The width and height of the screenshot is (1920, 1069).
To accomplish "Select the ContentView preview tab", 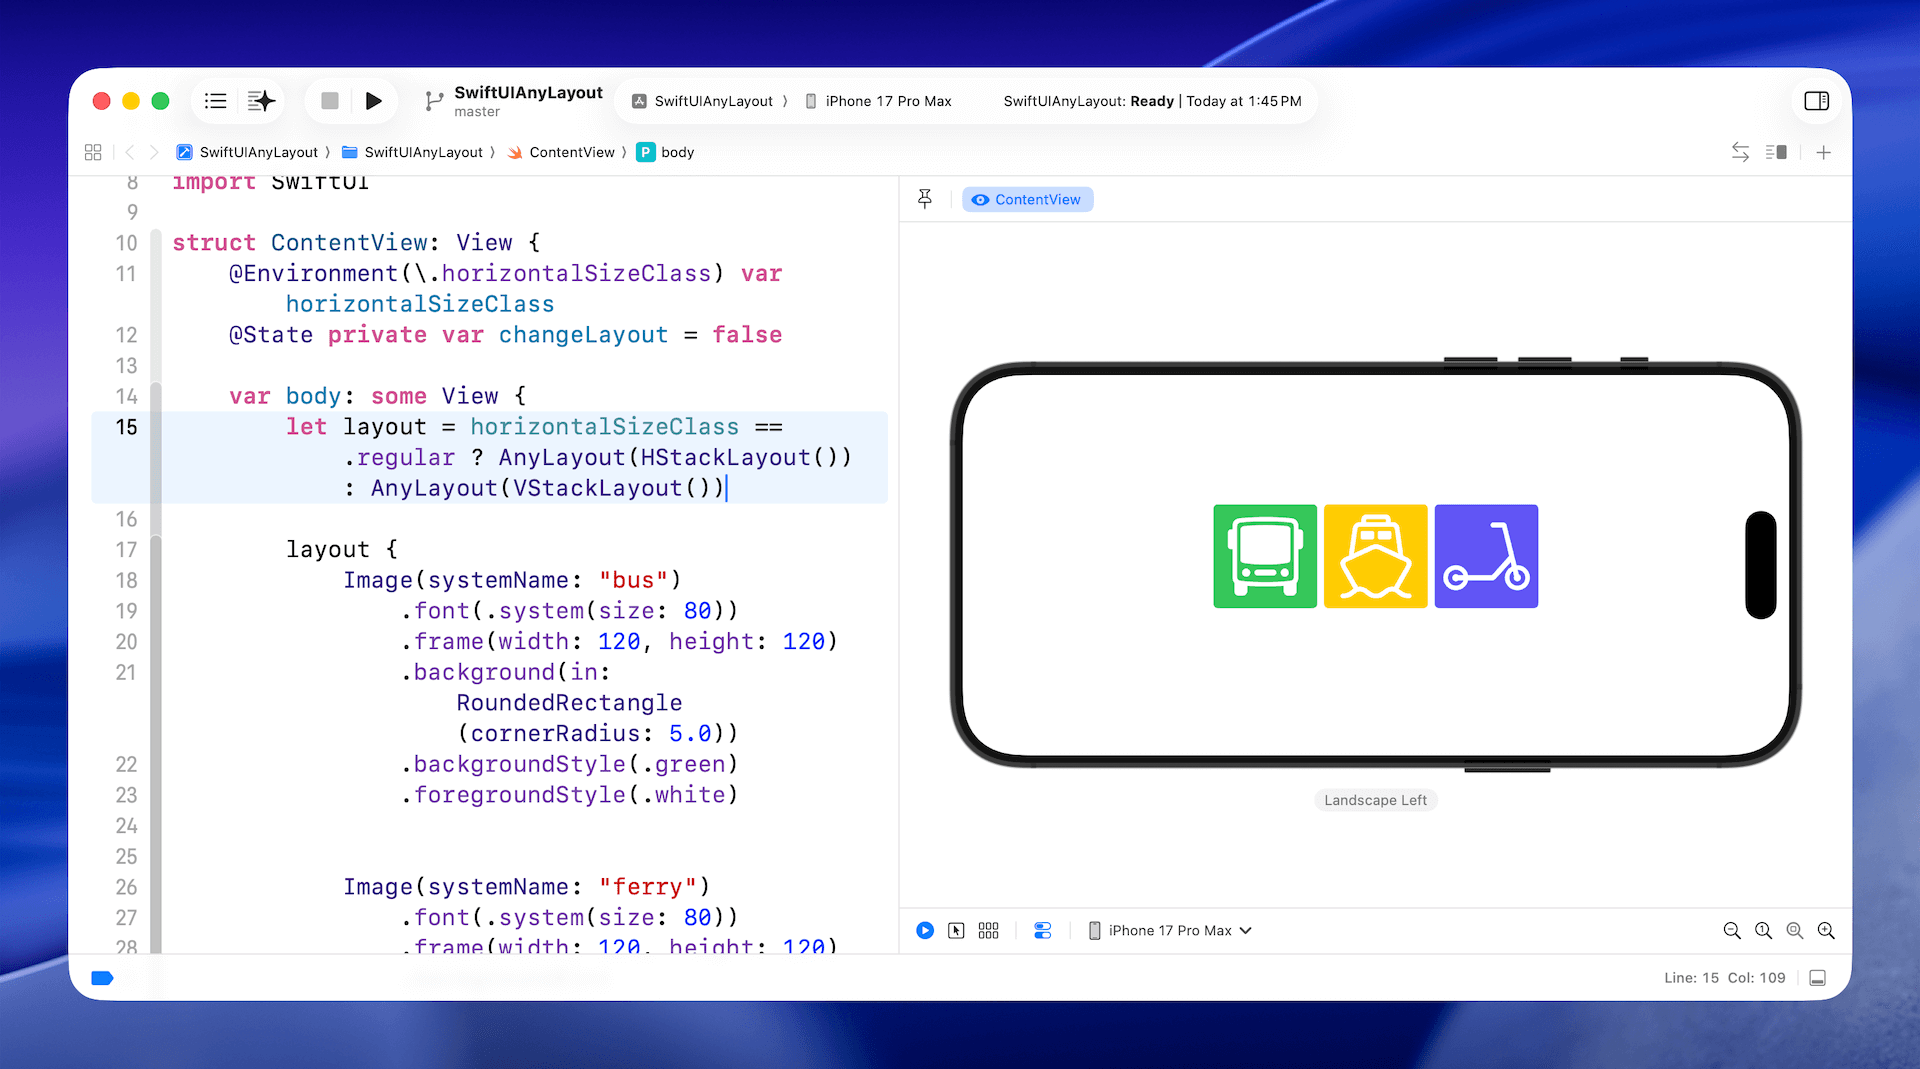I will pyautogui.click(x=1027, y=200).
